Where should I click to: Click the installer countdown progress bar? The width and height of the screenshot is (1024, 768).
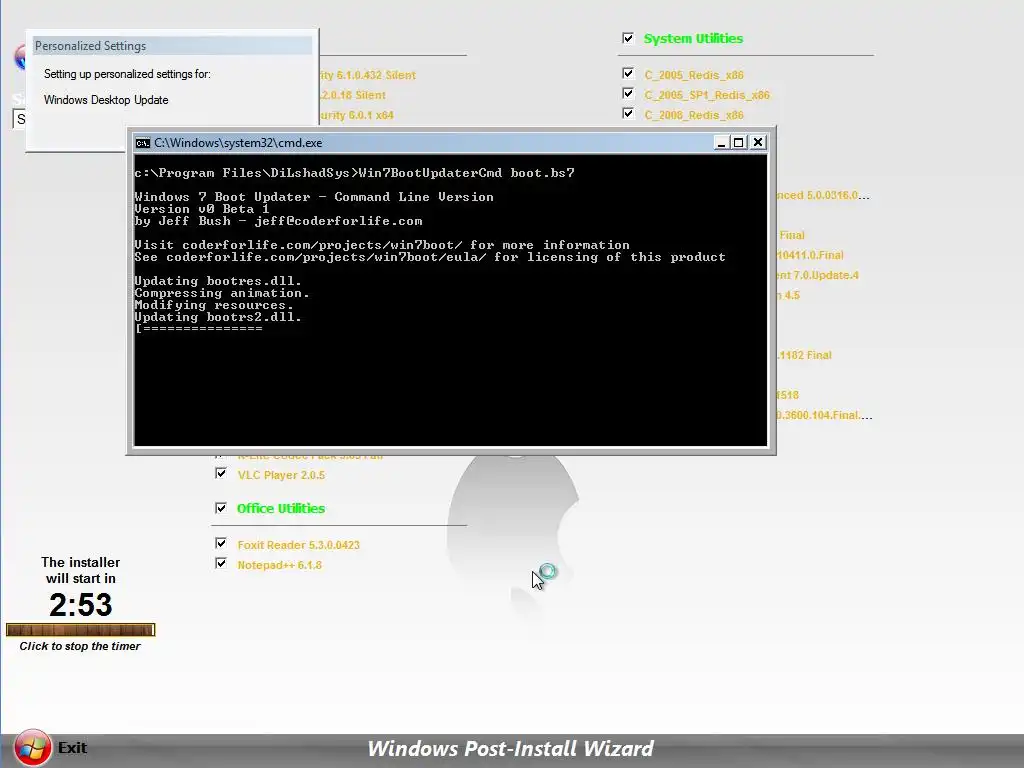click(80, 630)
